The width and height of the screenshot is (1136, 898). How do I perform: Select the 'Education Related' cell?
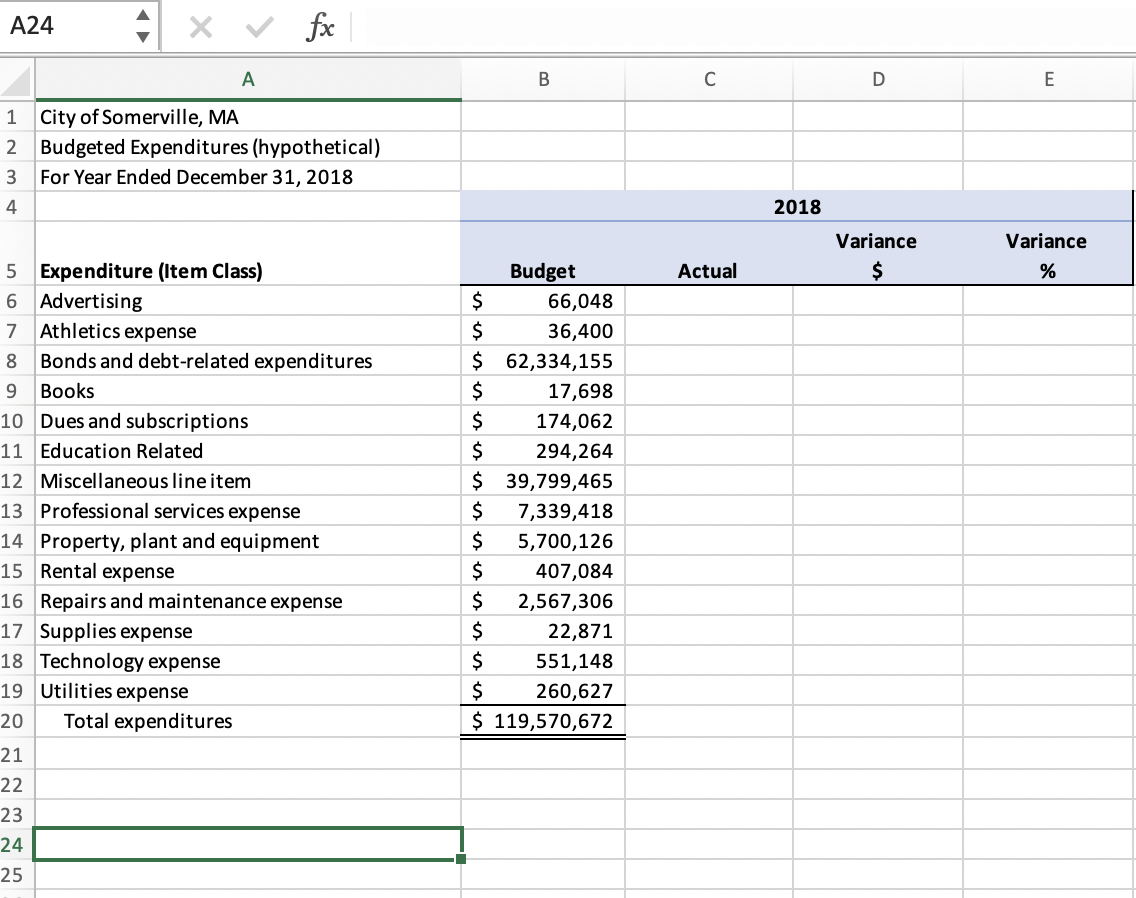tap(248, 451)
